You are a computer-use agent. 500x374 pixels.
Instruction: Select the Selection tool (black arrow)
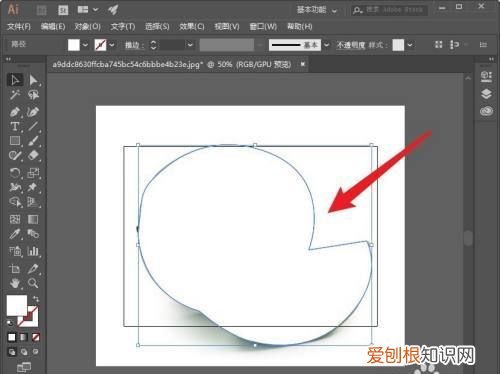pos(15,80)
